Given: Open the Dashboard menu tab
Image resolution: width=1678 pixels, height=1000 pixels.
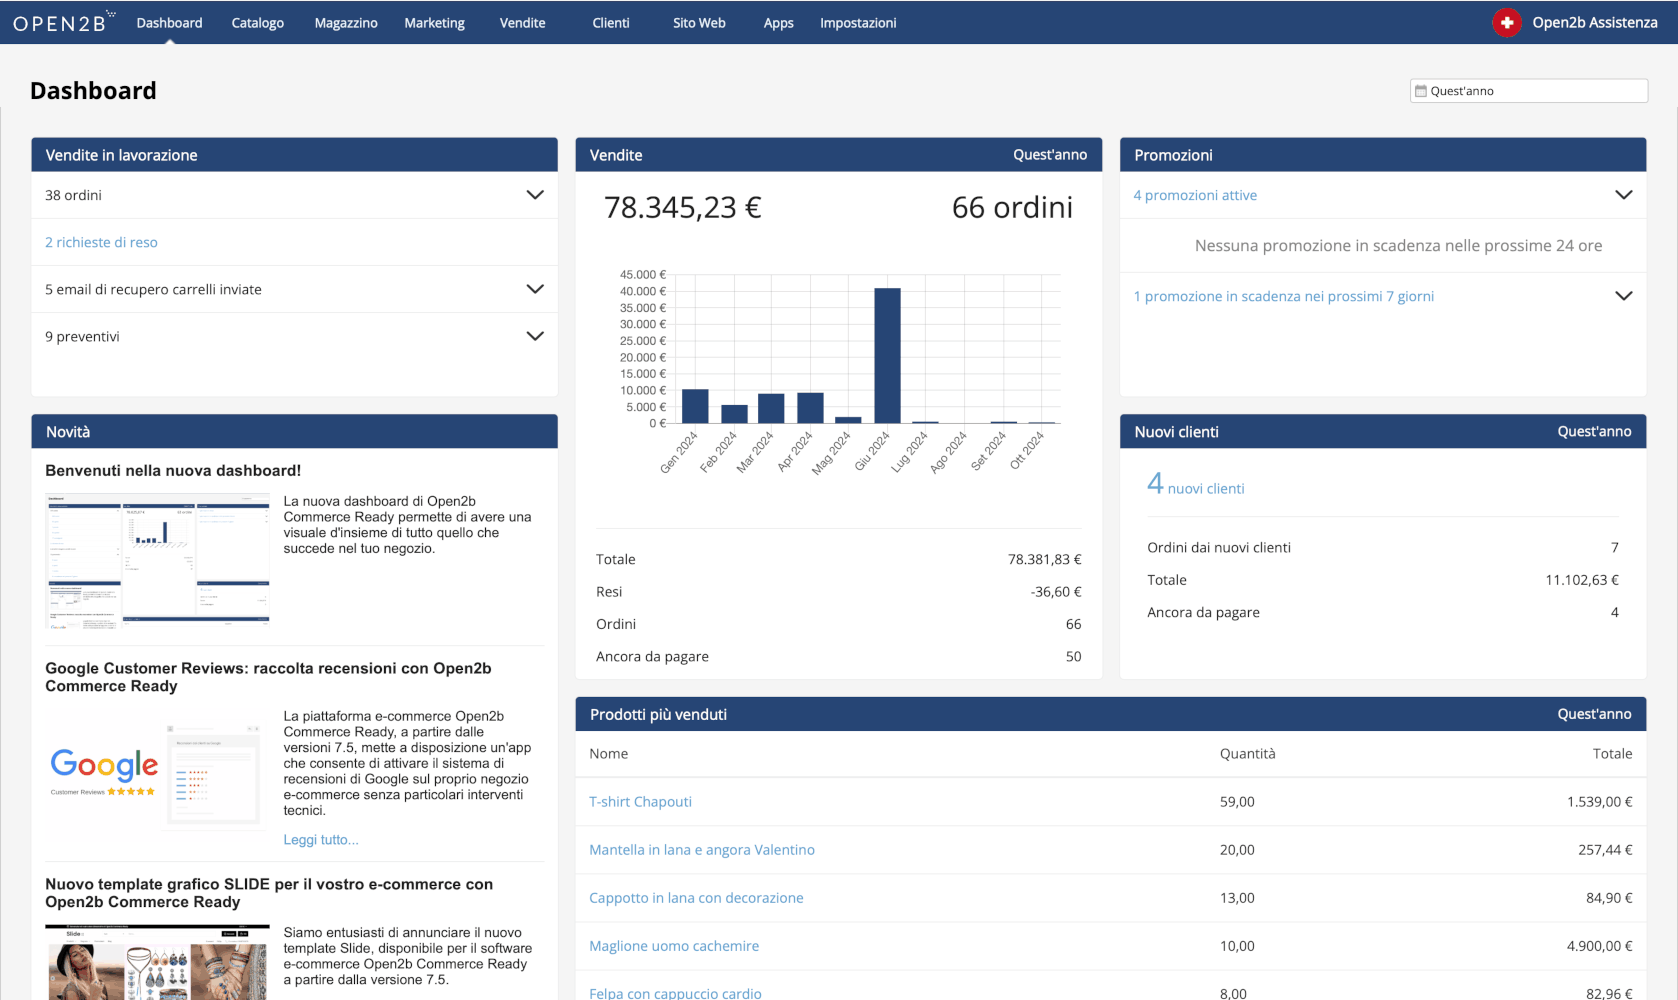Looking at the screenshot, I should (x=169, y=23).
